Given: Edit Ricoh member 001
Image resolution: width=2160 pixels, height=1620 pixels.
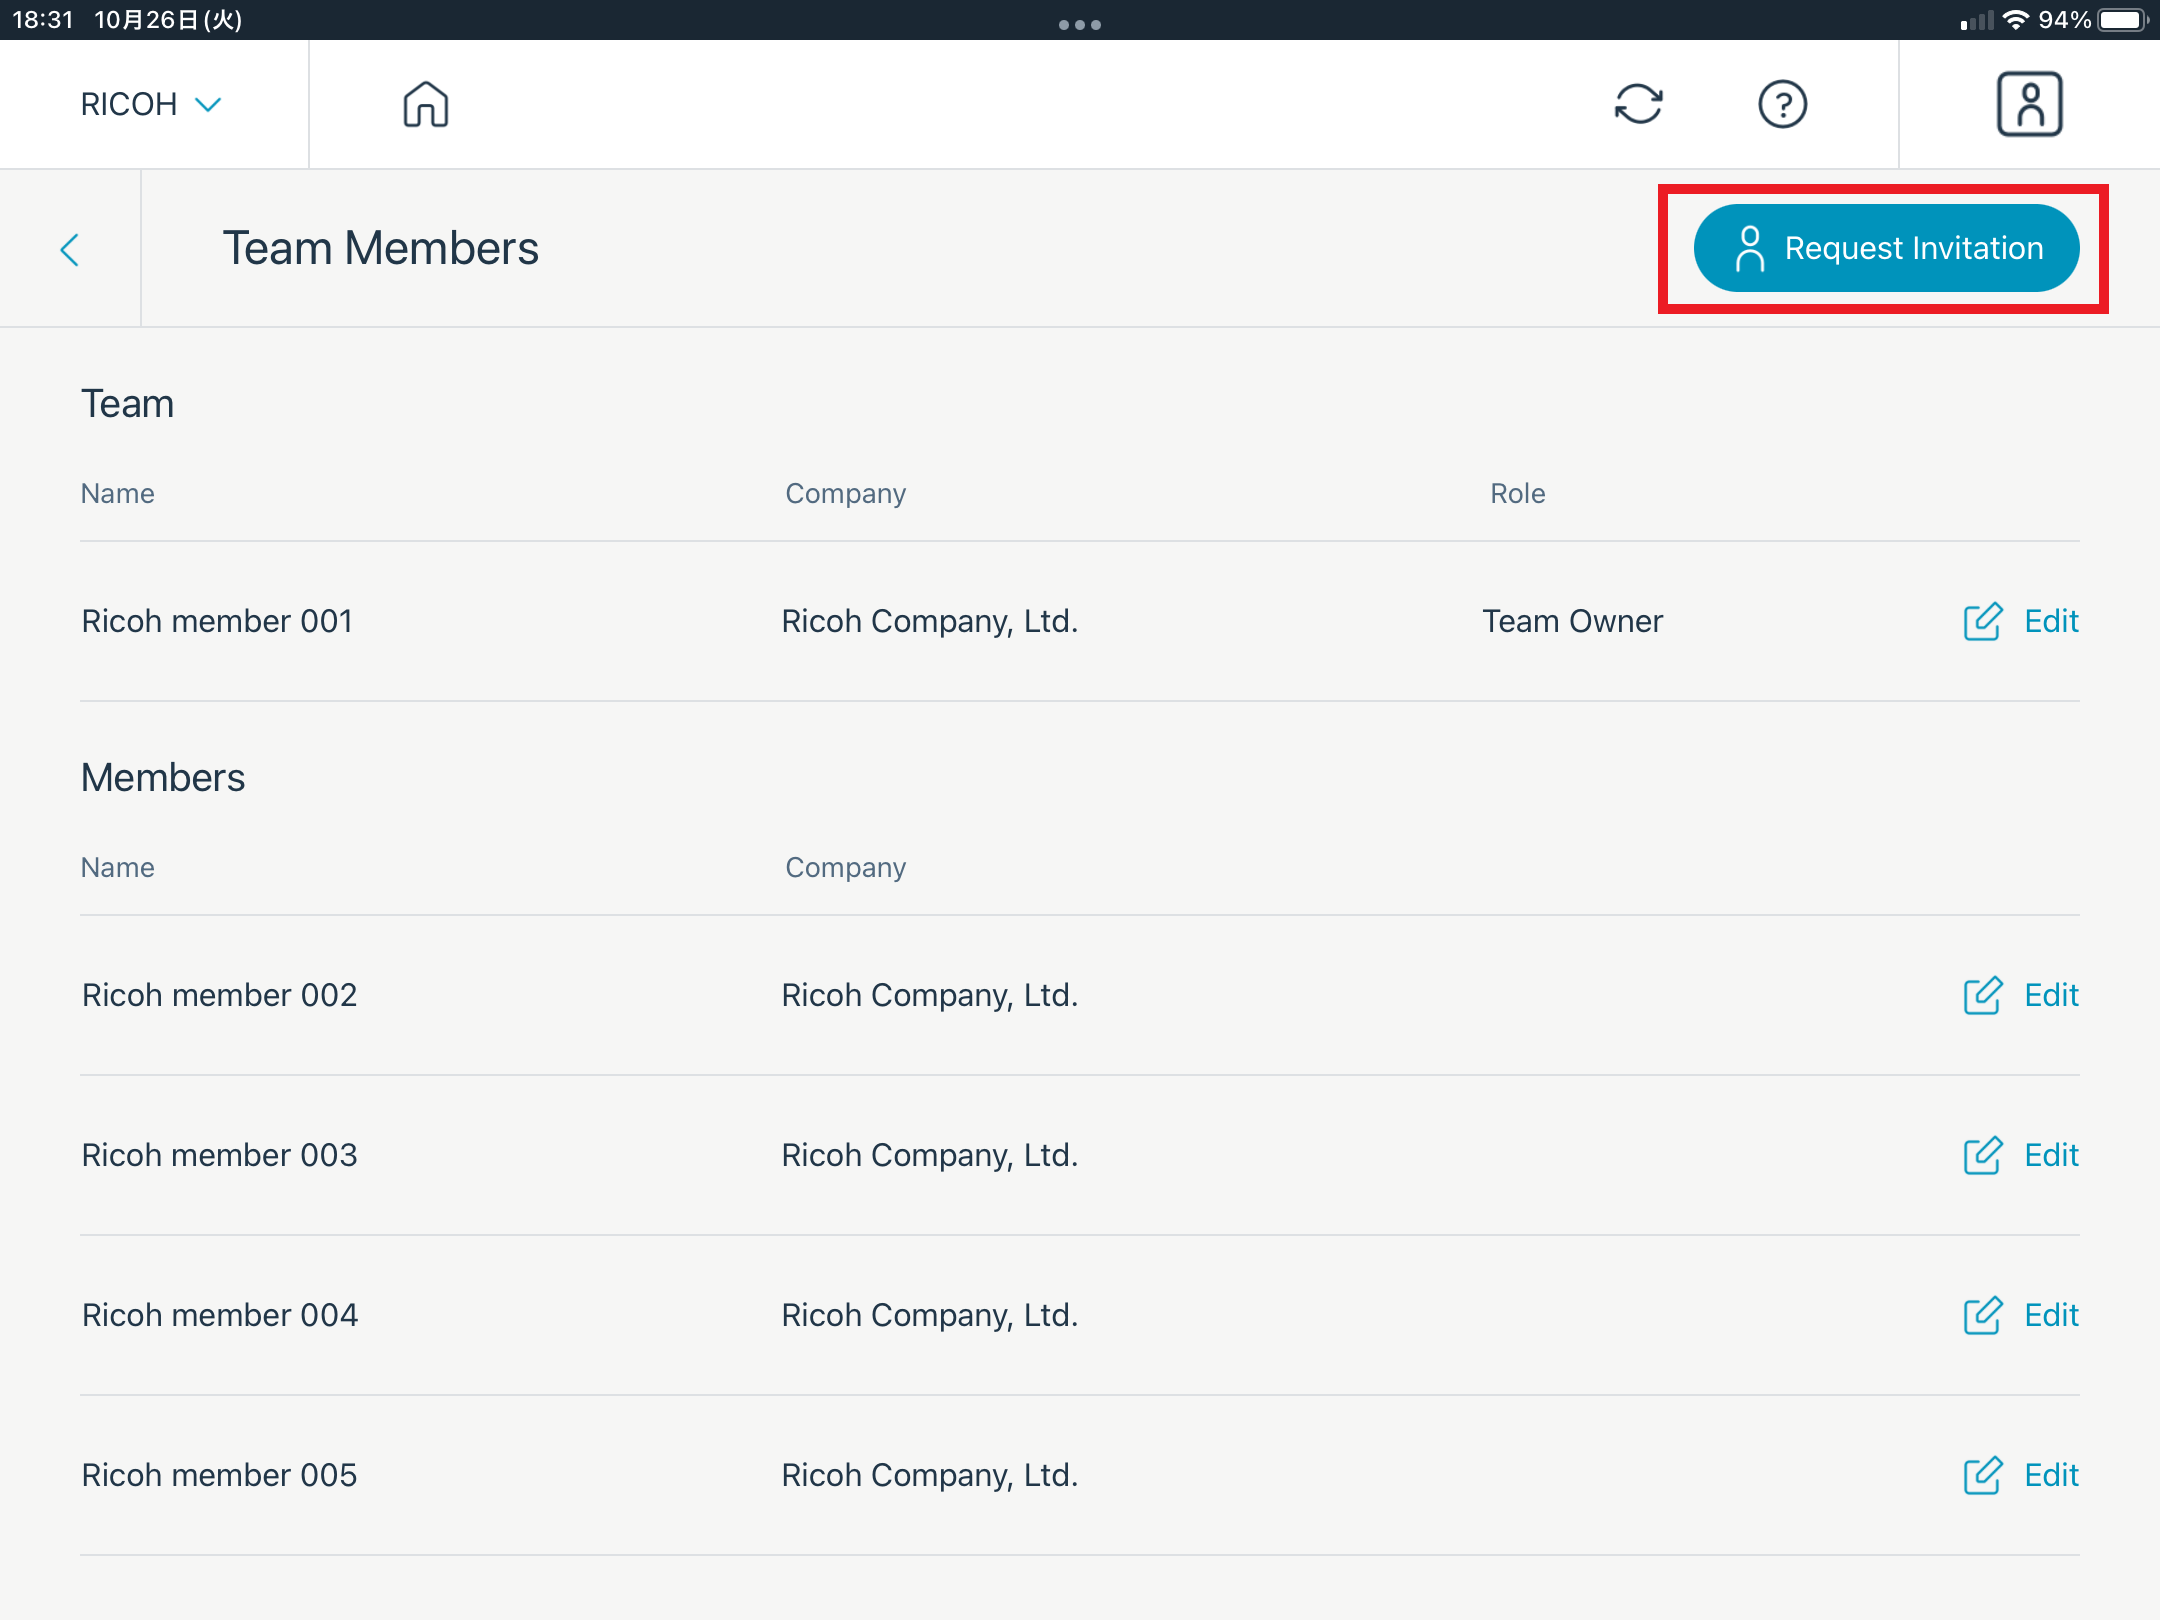Looking at the screenshot, I should coord(2020,621).
